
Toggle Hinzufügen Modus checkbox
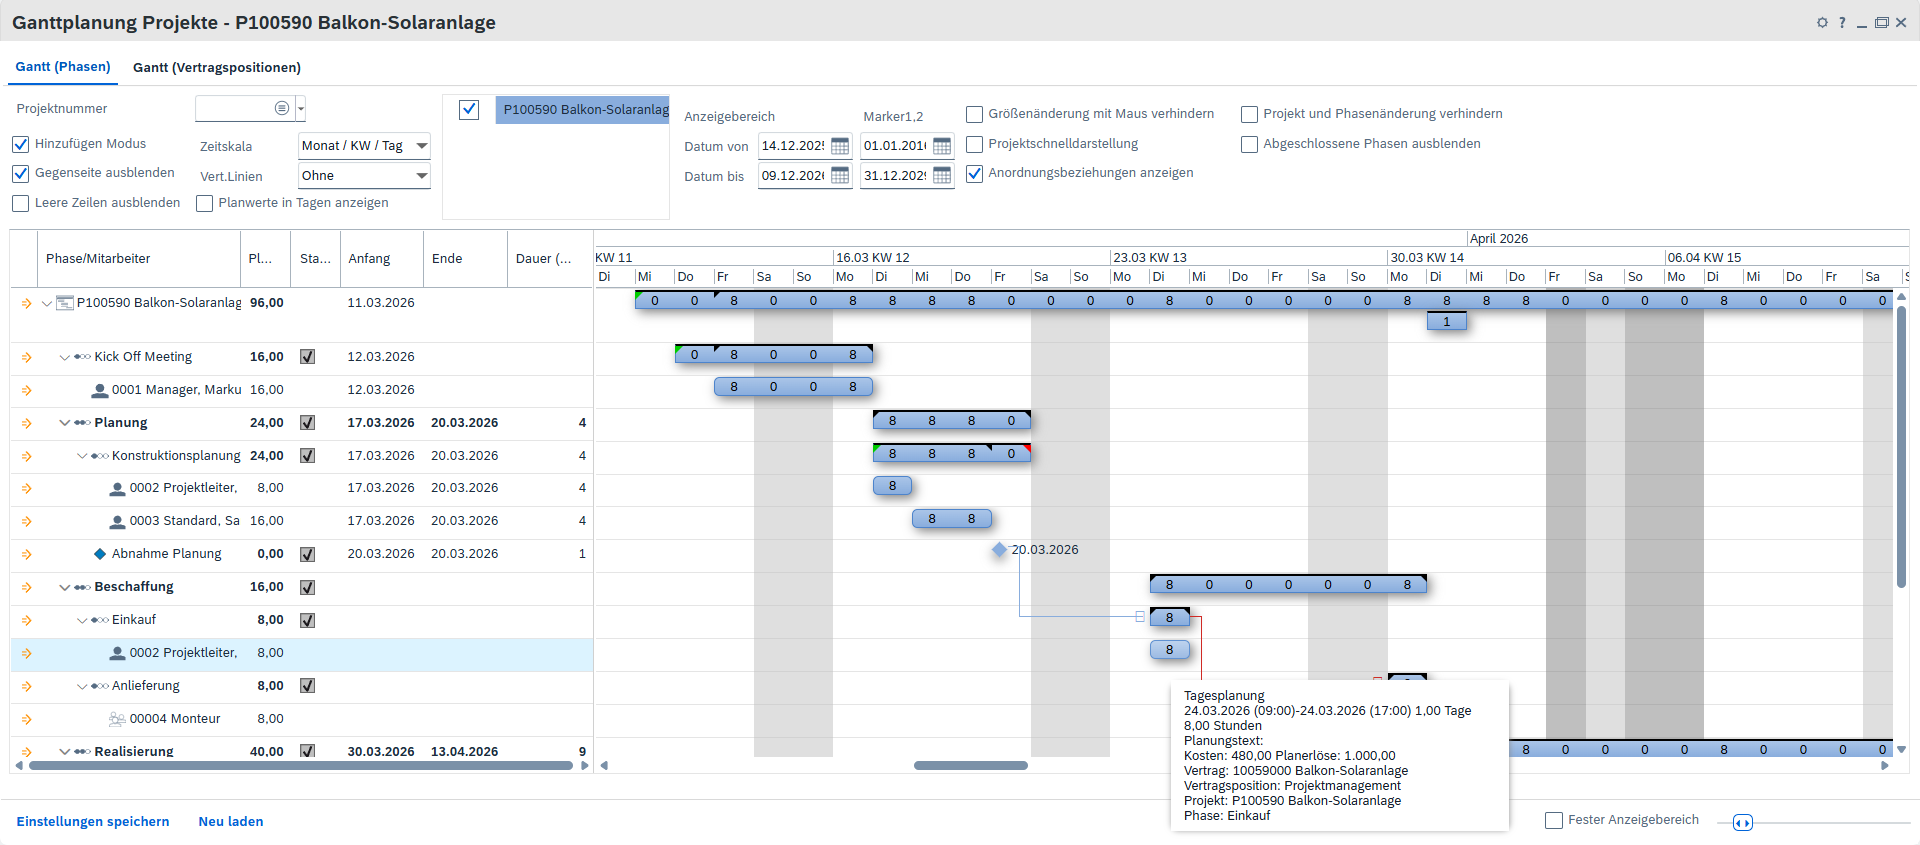coord(20,144)
